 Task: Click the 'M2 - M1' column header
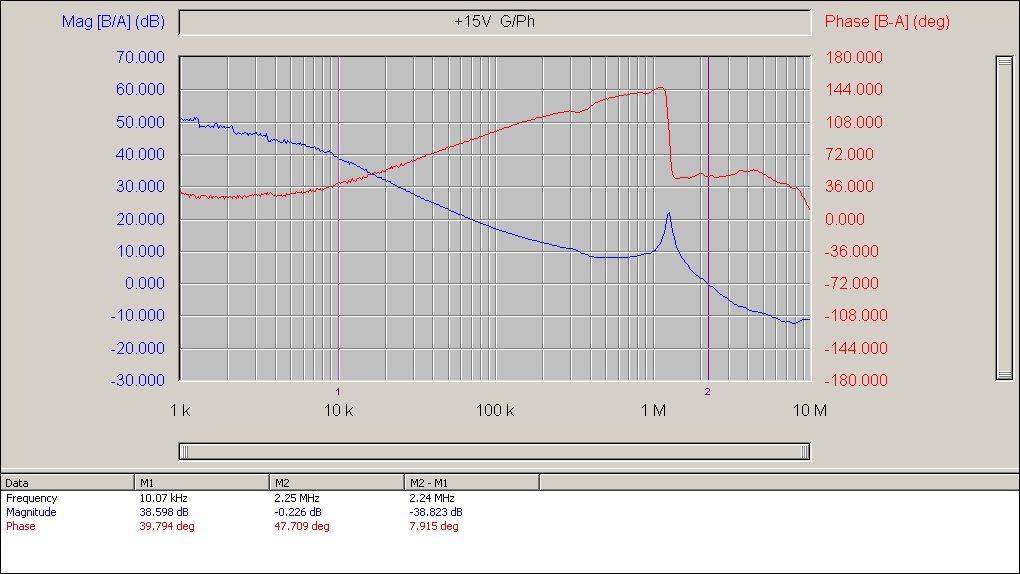(472, 483)
